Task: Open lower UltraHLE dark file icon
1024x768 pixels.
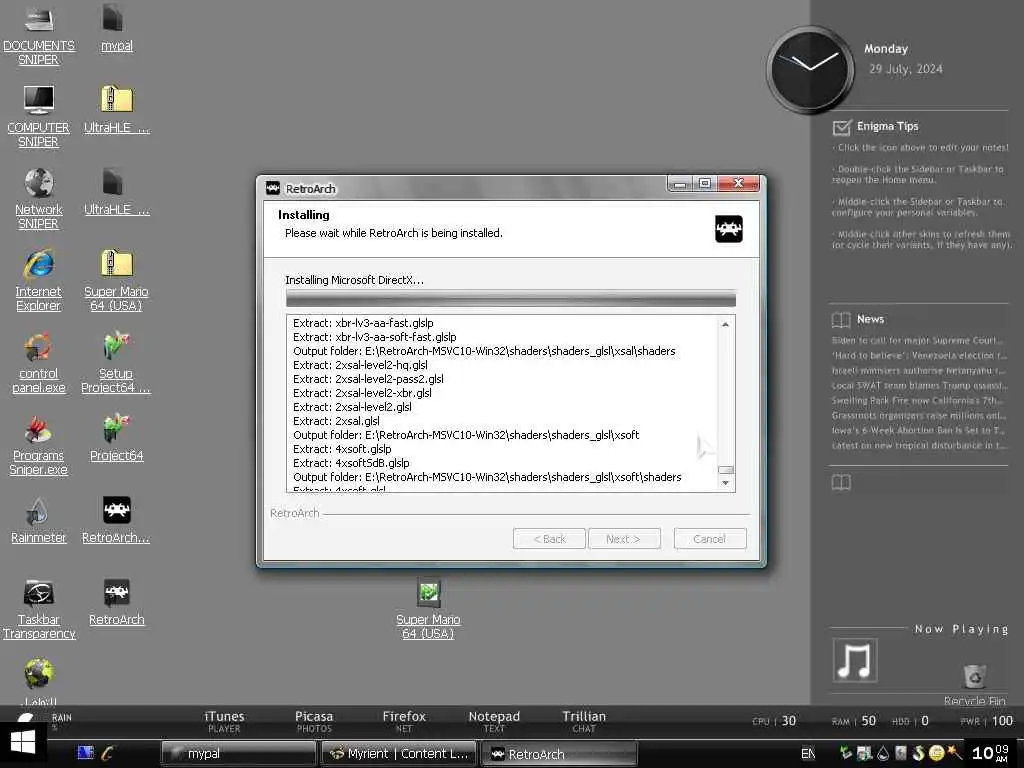Action: (x=116, y=191)
